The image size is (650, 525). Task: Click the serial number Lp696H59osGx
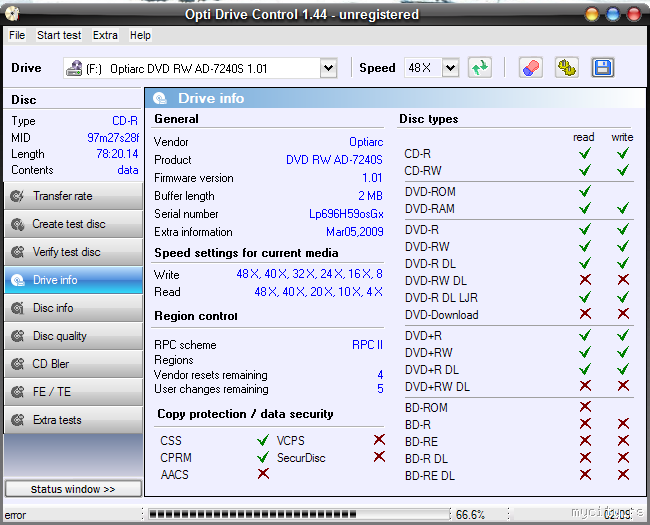click(346, 214)
